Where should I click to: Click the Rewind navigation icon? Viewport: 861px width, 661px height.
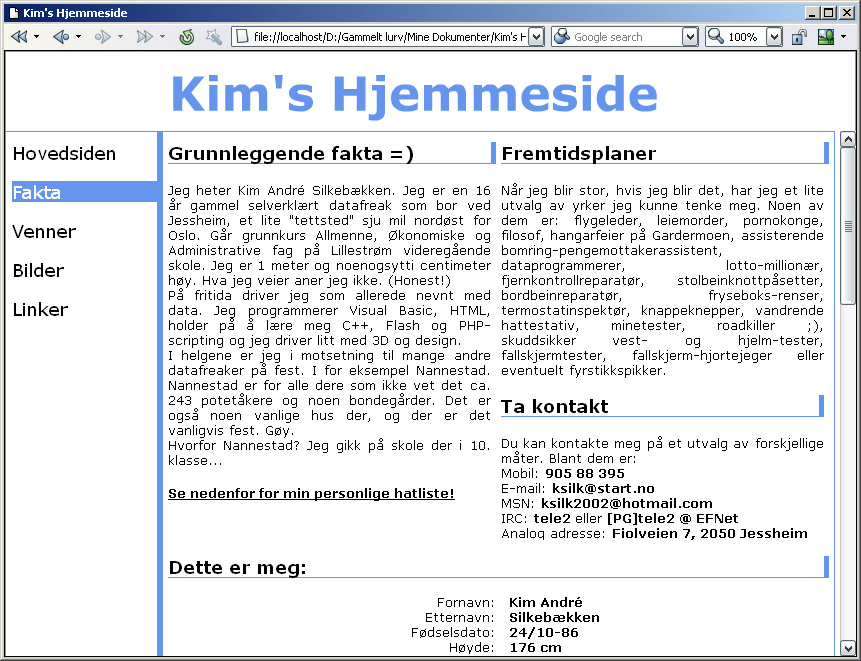(x=19, y=37)
